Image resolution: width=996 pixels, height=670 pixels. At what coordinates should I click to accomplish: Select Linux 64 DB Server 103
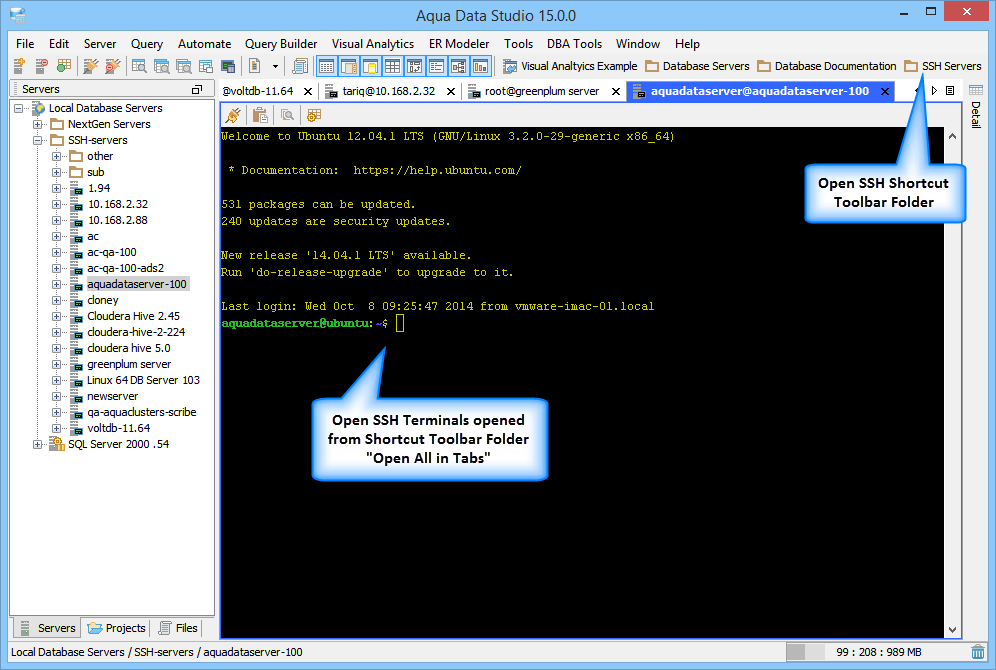tap(143, 380)
